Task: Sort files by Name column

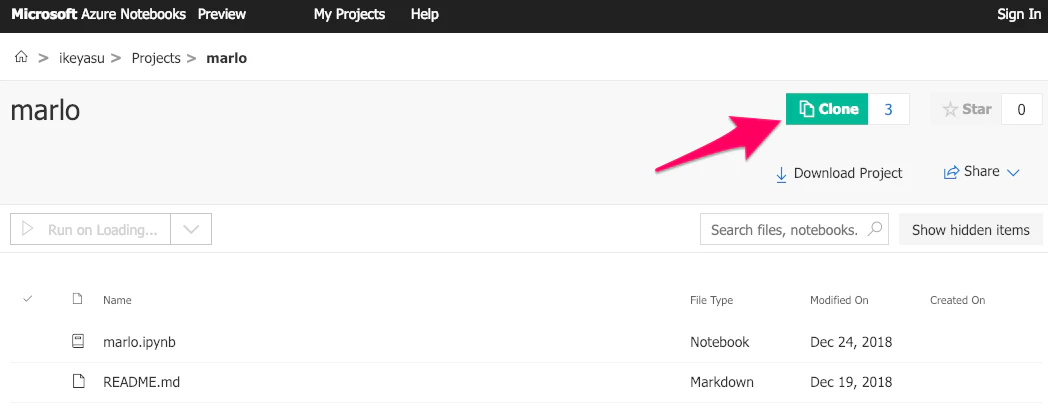Action: click(x=117, y=300)
